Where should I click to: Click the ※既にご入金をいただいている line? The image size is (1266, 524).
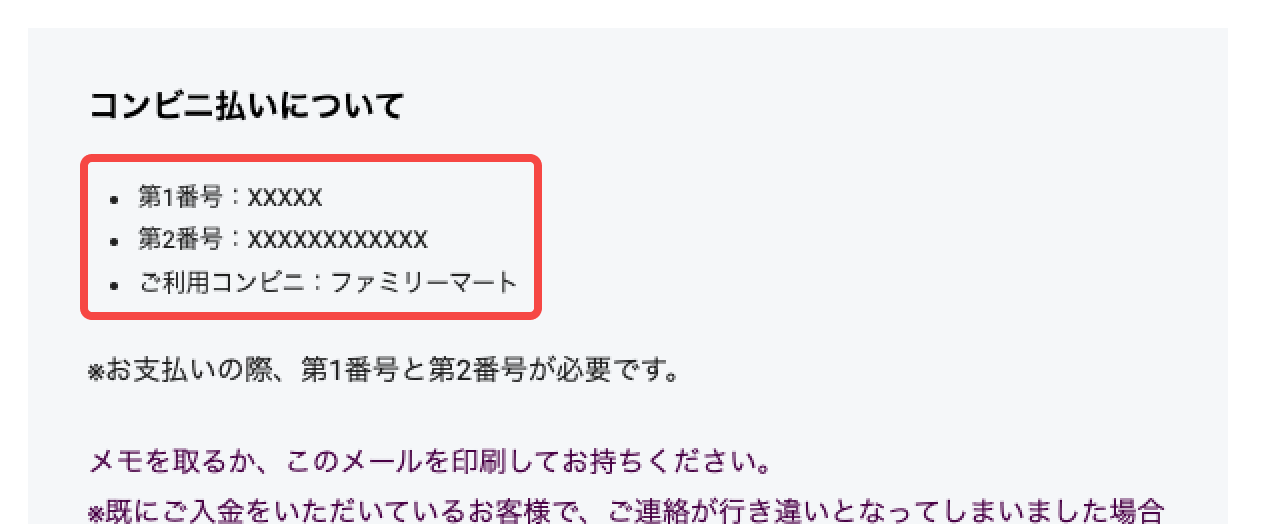pyautogui.click(x=626, y=511)
